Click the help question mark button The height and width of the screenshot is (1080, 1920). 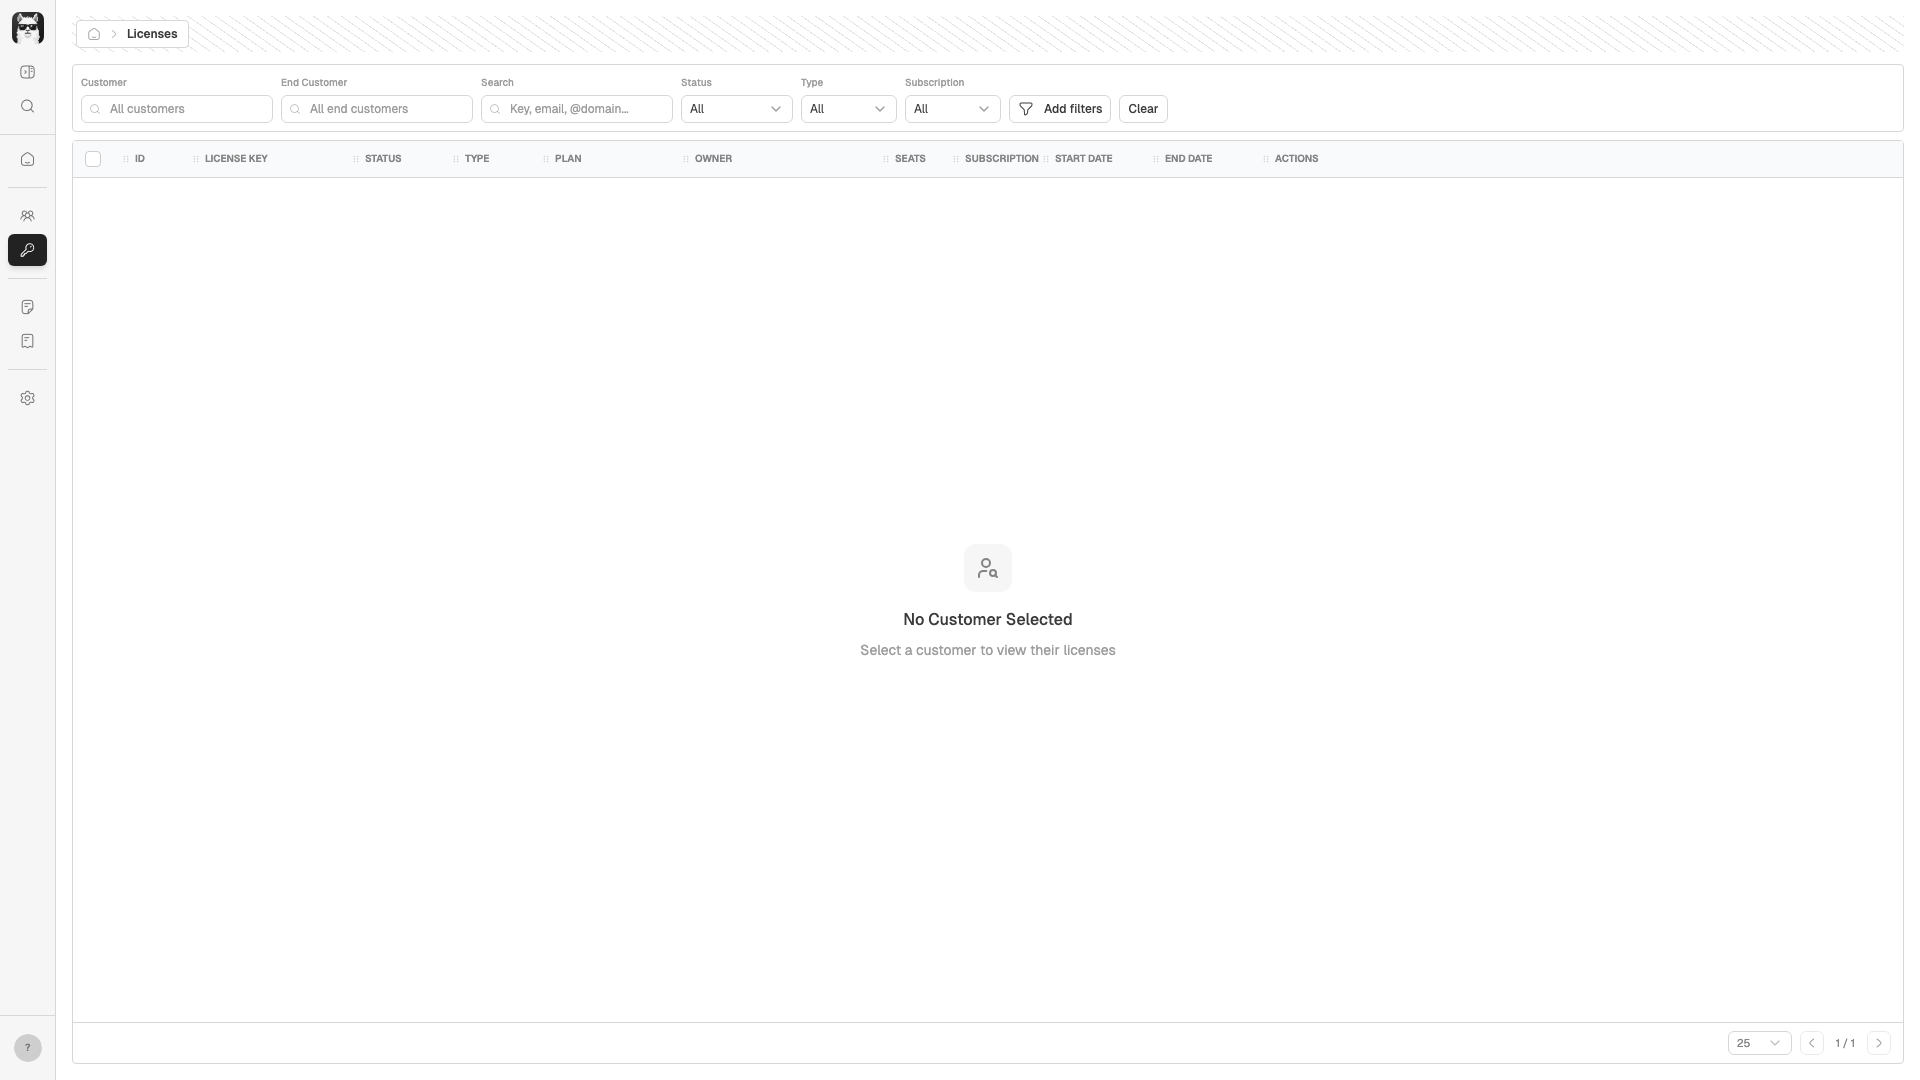pos(27,1047)
